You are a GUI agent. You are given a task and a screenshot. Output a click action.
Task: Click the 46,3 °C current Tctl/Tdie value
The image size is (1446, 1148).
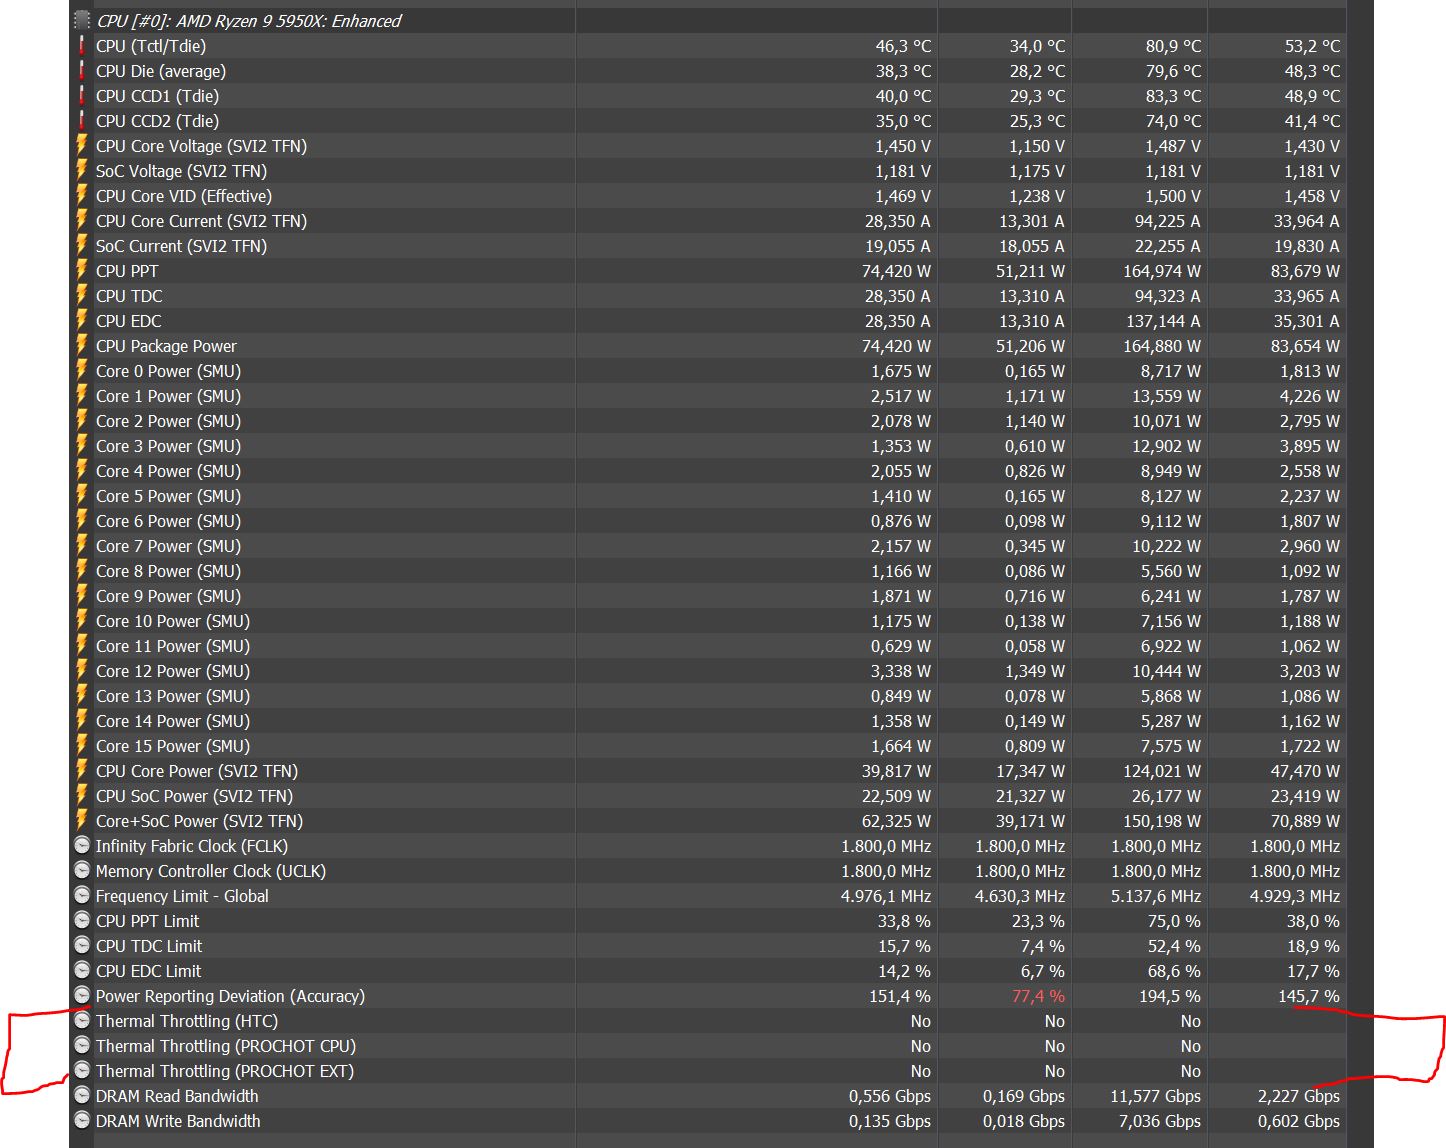click(903, 46)
